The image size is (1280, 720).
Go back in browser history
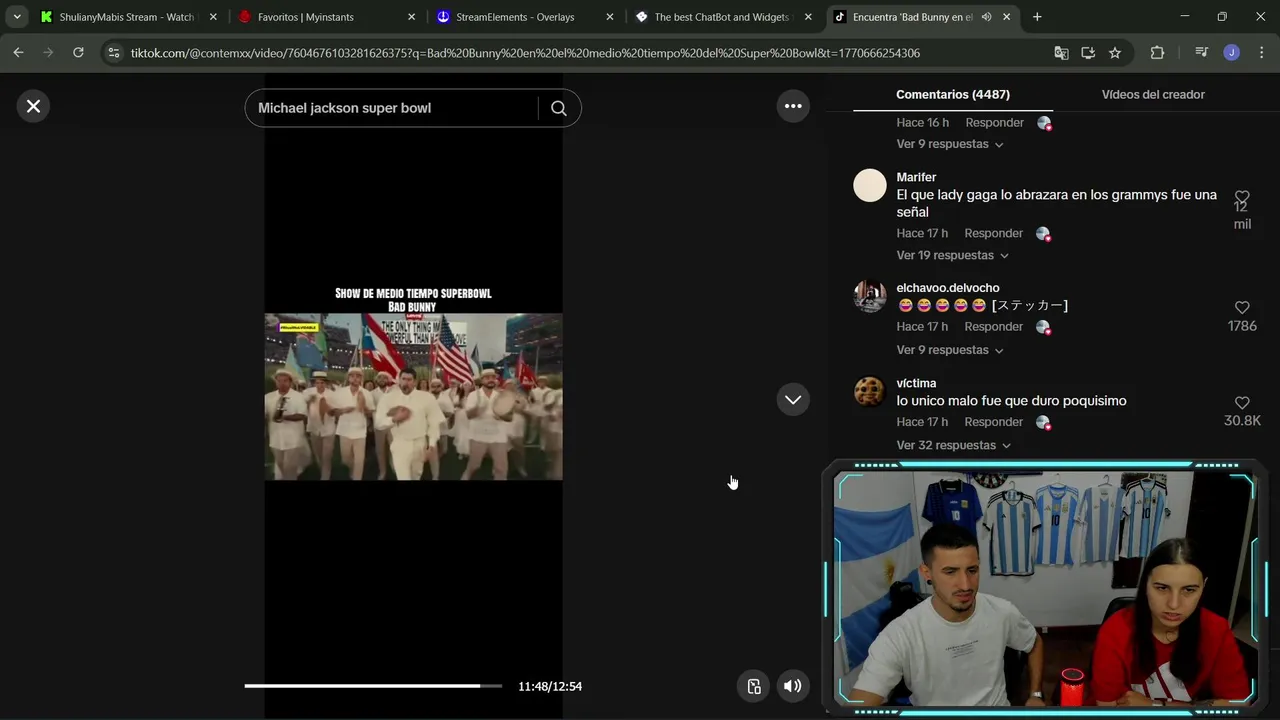coord(18,52)
